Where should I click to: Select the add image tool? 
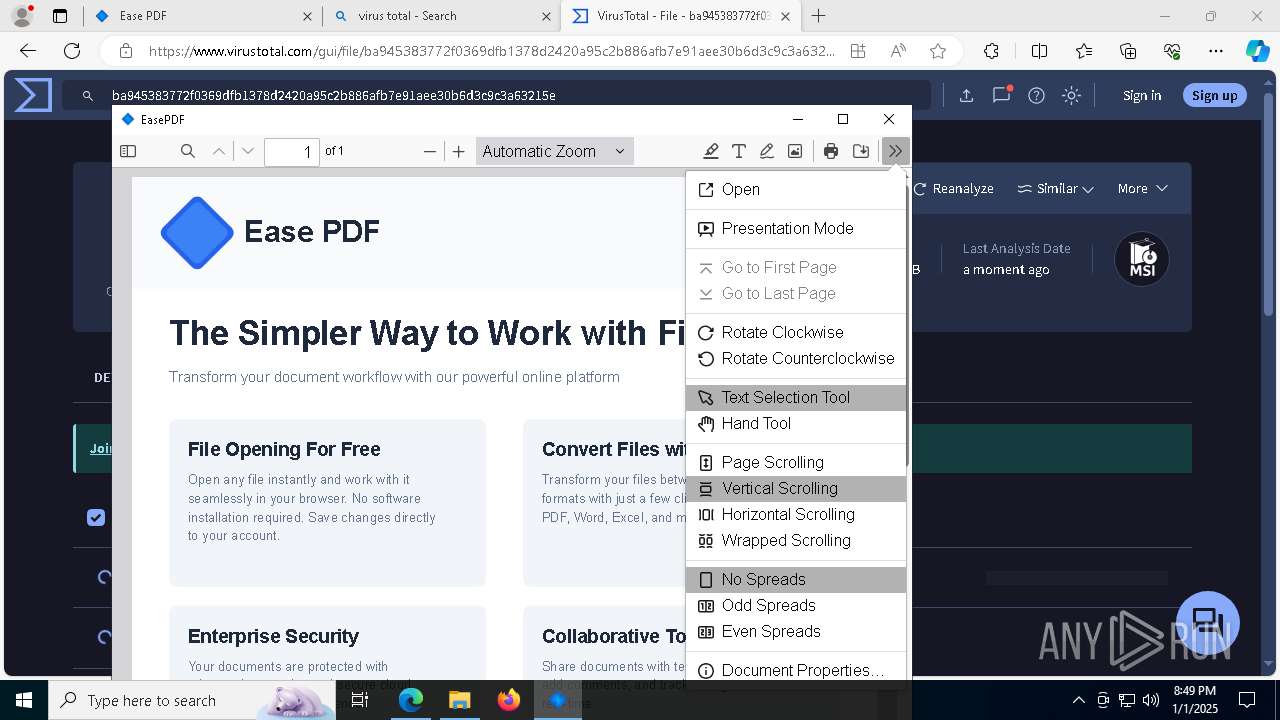click(x=795, y=151)
